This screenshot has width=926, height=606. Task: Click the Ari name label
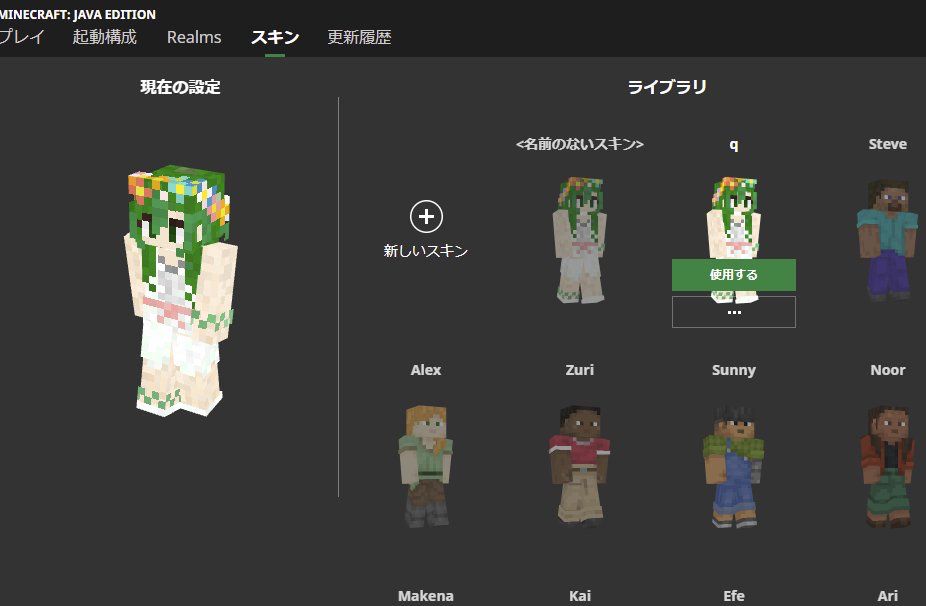click(x=888, y=596)
